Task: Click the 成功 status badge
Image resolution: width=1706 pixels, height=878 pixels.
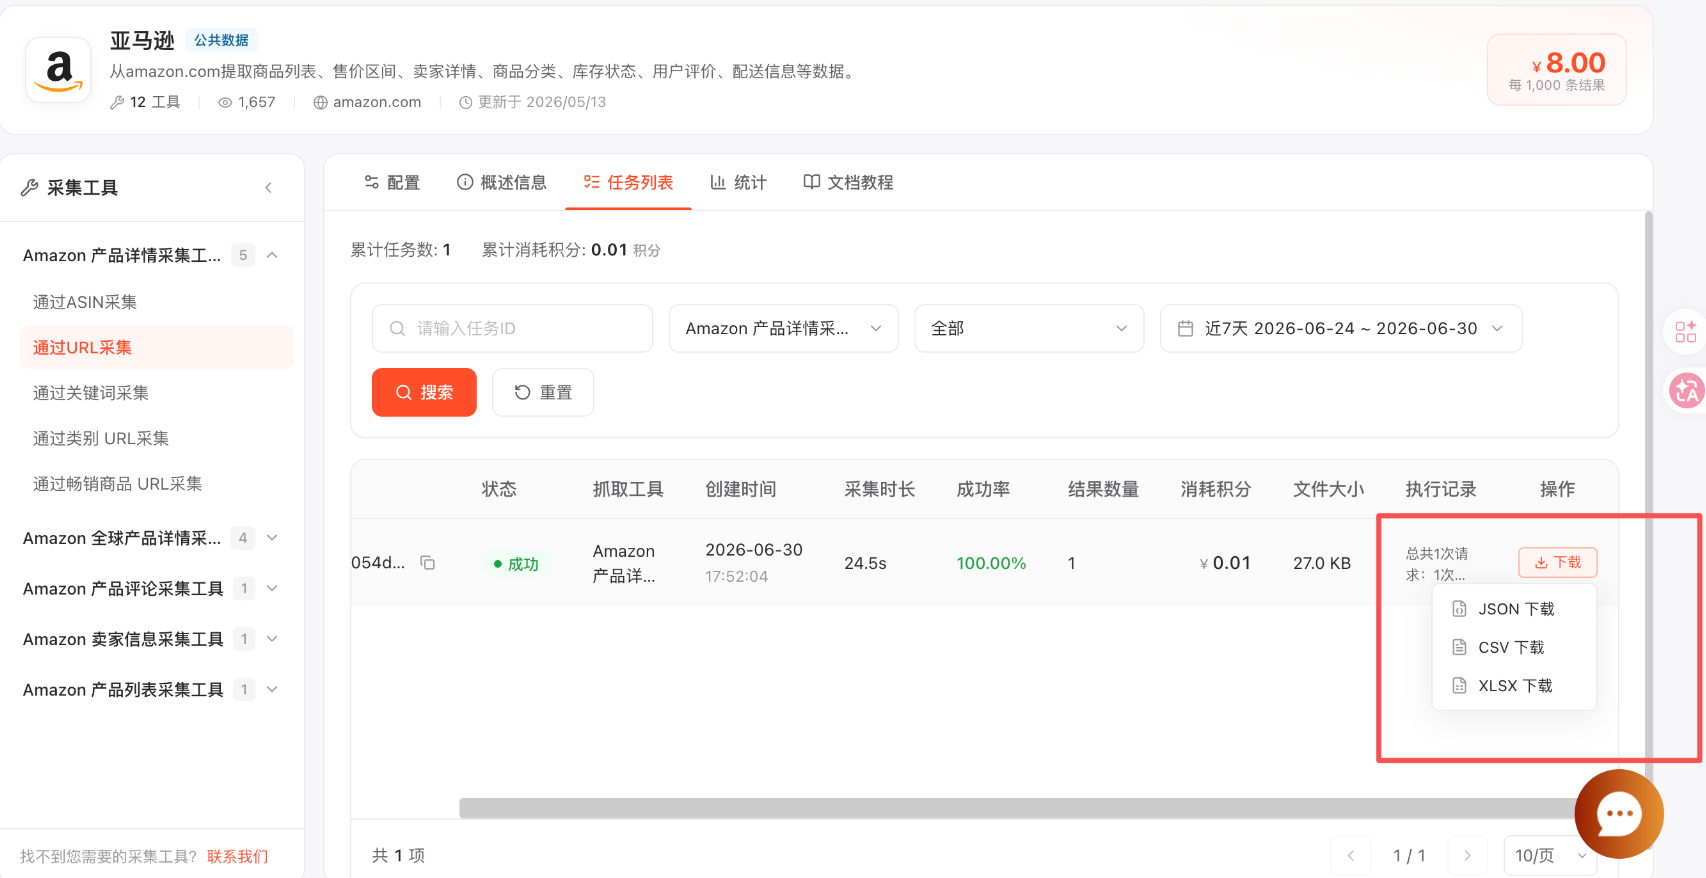Action: pyautogui.click(x=516, y=564)
